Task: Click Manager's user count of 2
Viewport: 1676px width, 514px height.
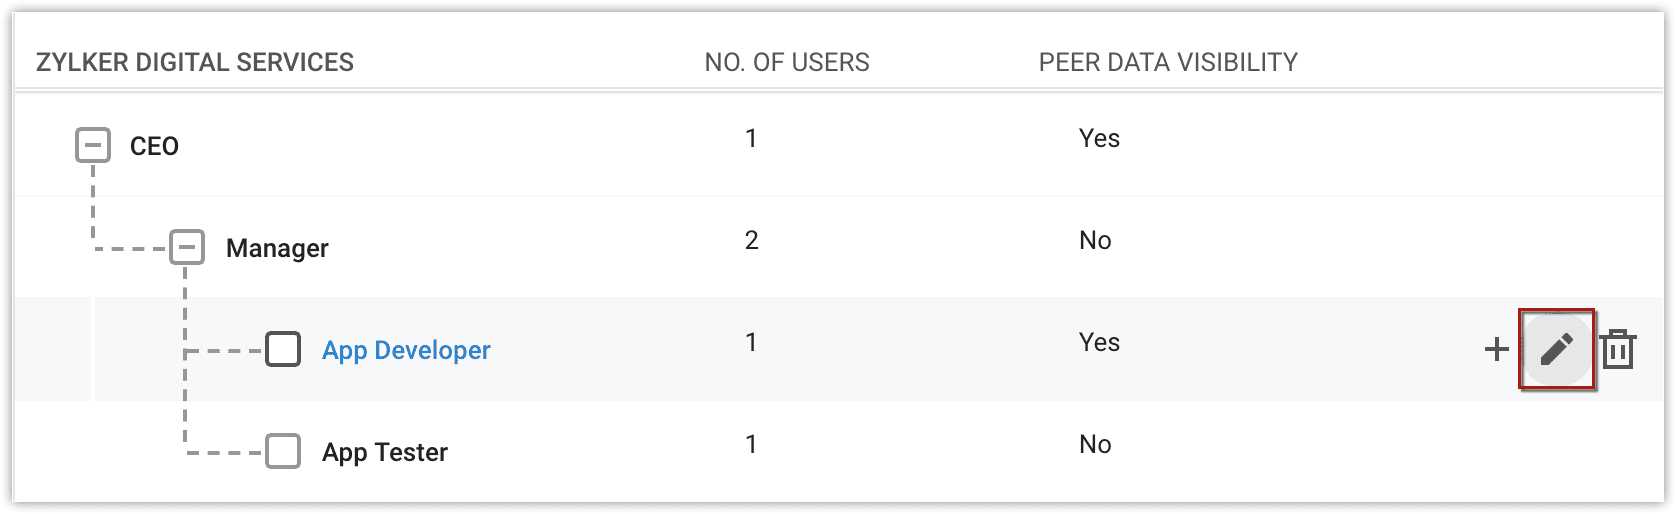Action: click(751, 240)
